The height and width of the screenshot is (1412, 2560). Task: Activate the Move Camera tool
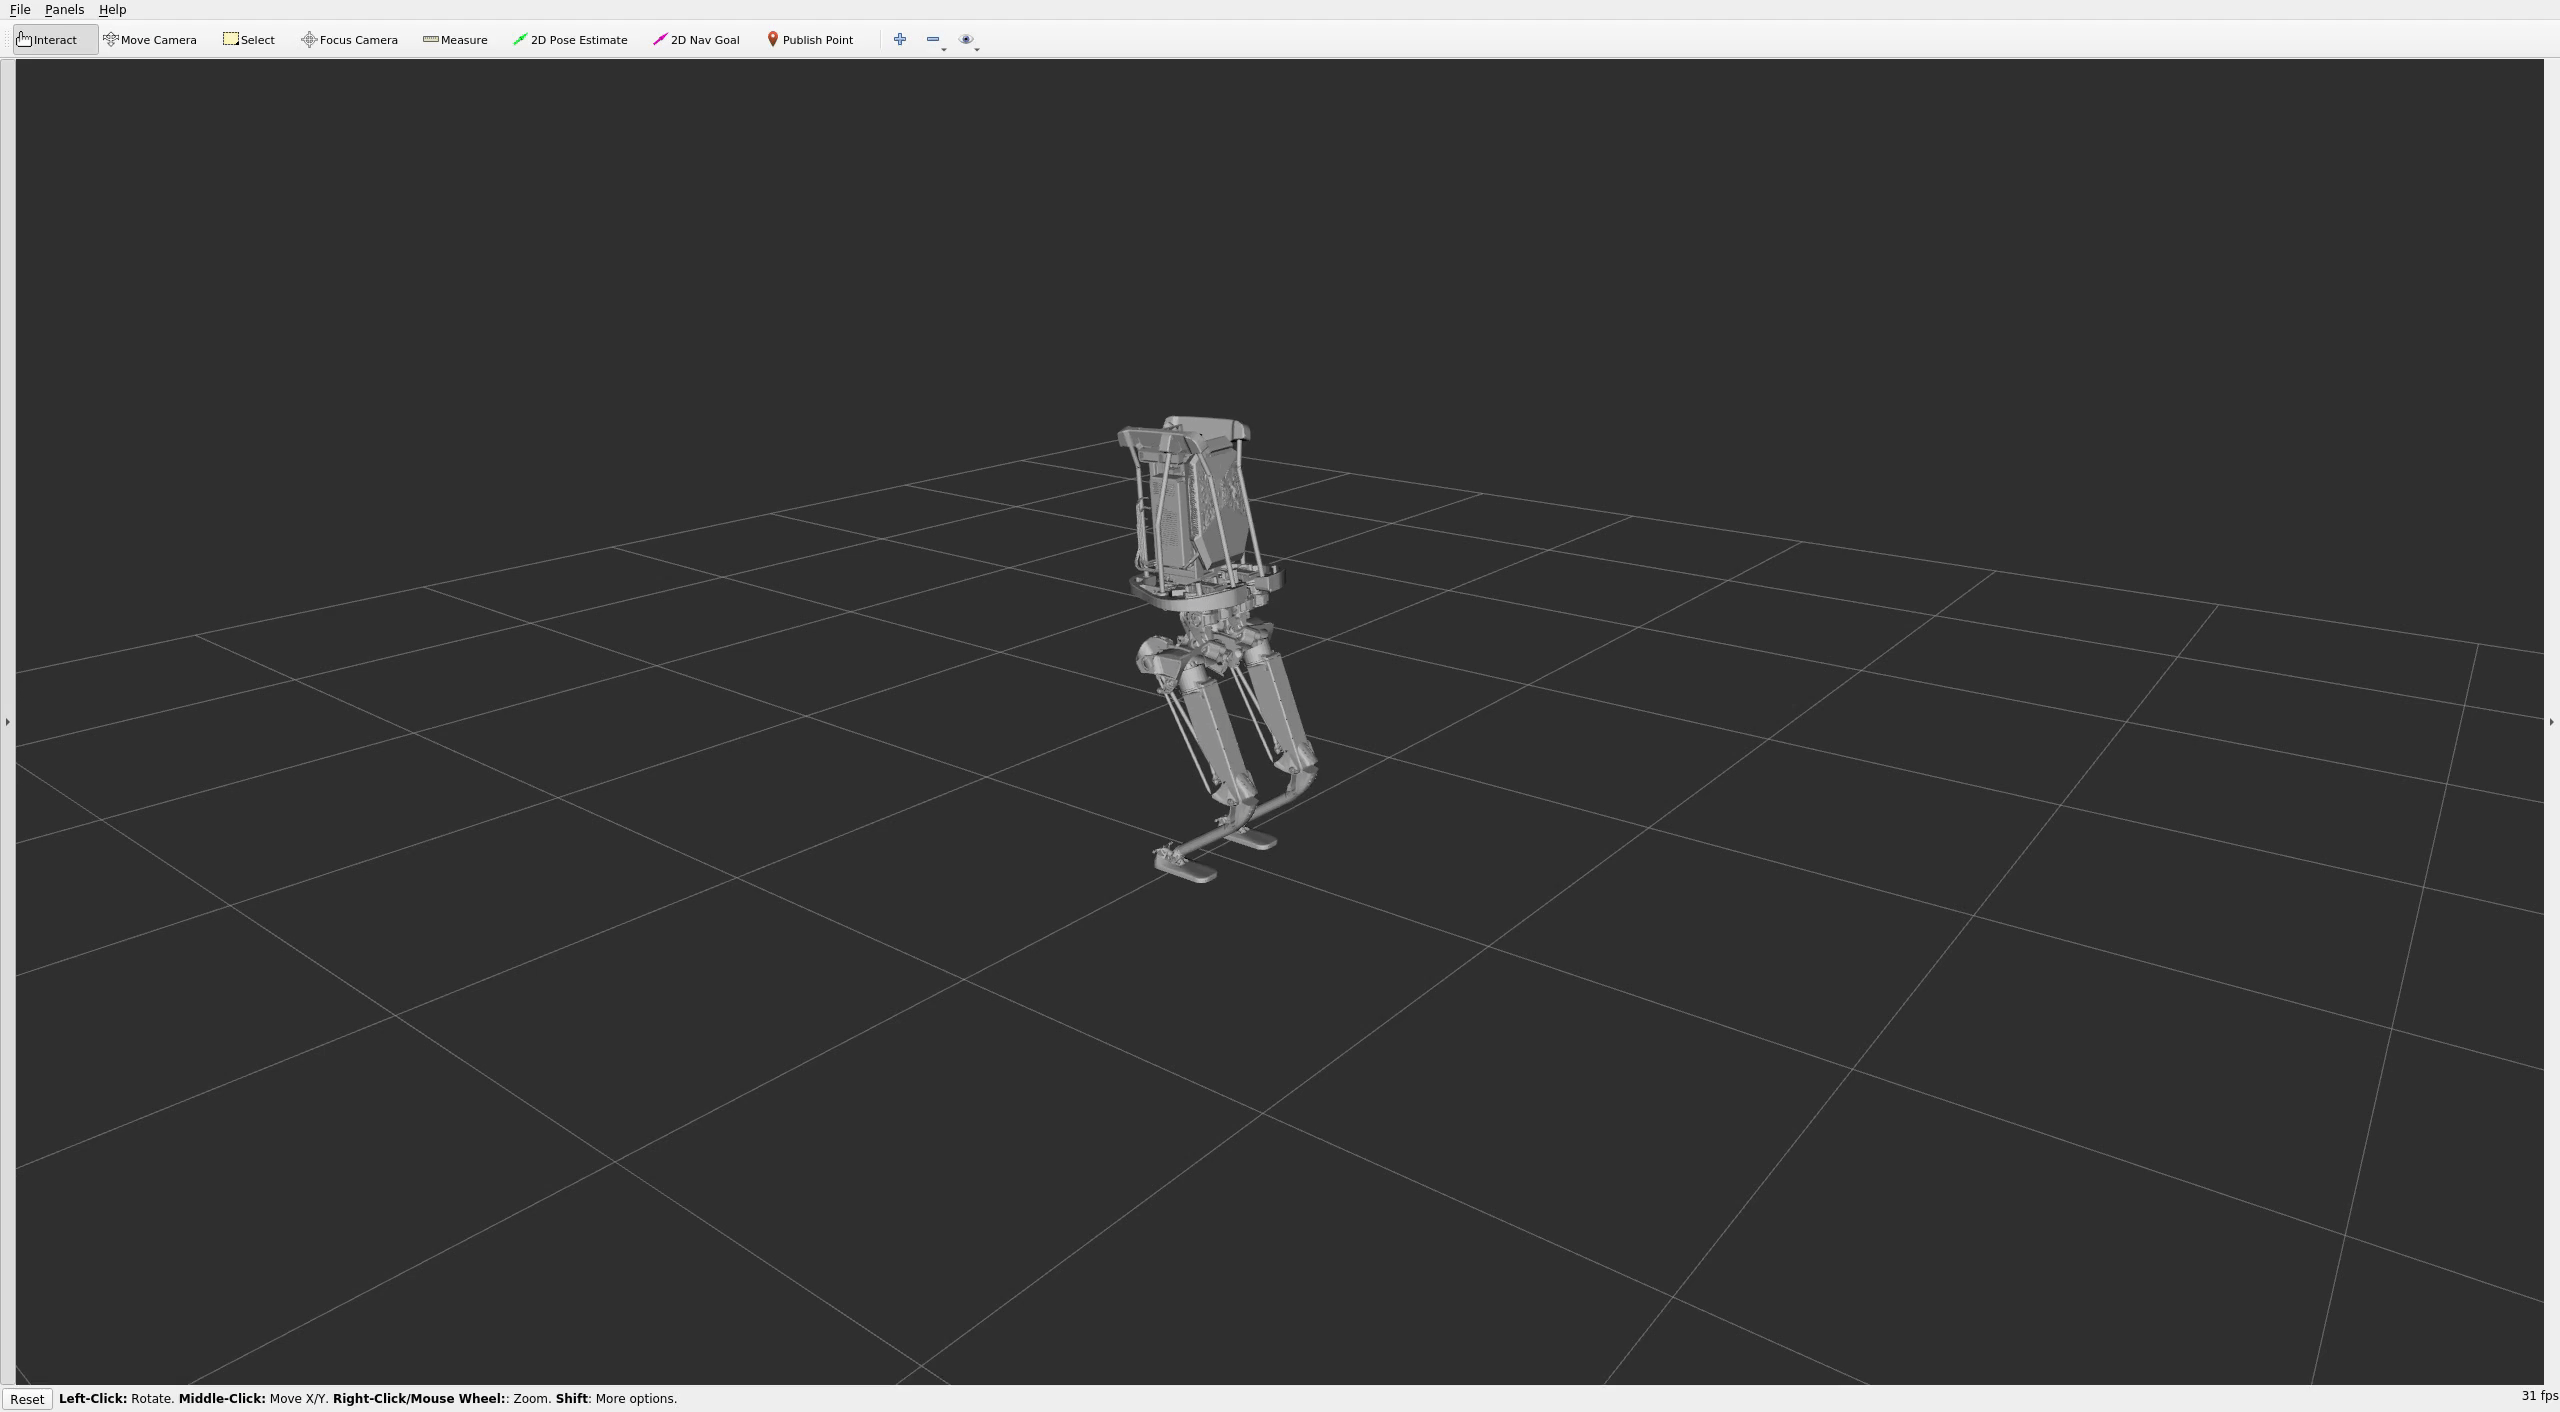click(150, 40)
